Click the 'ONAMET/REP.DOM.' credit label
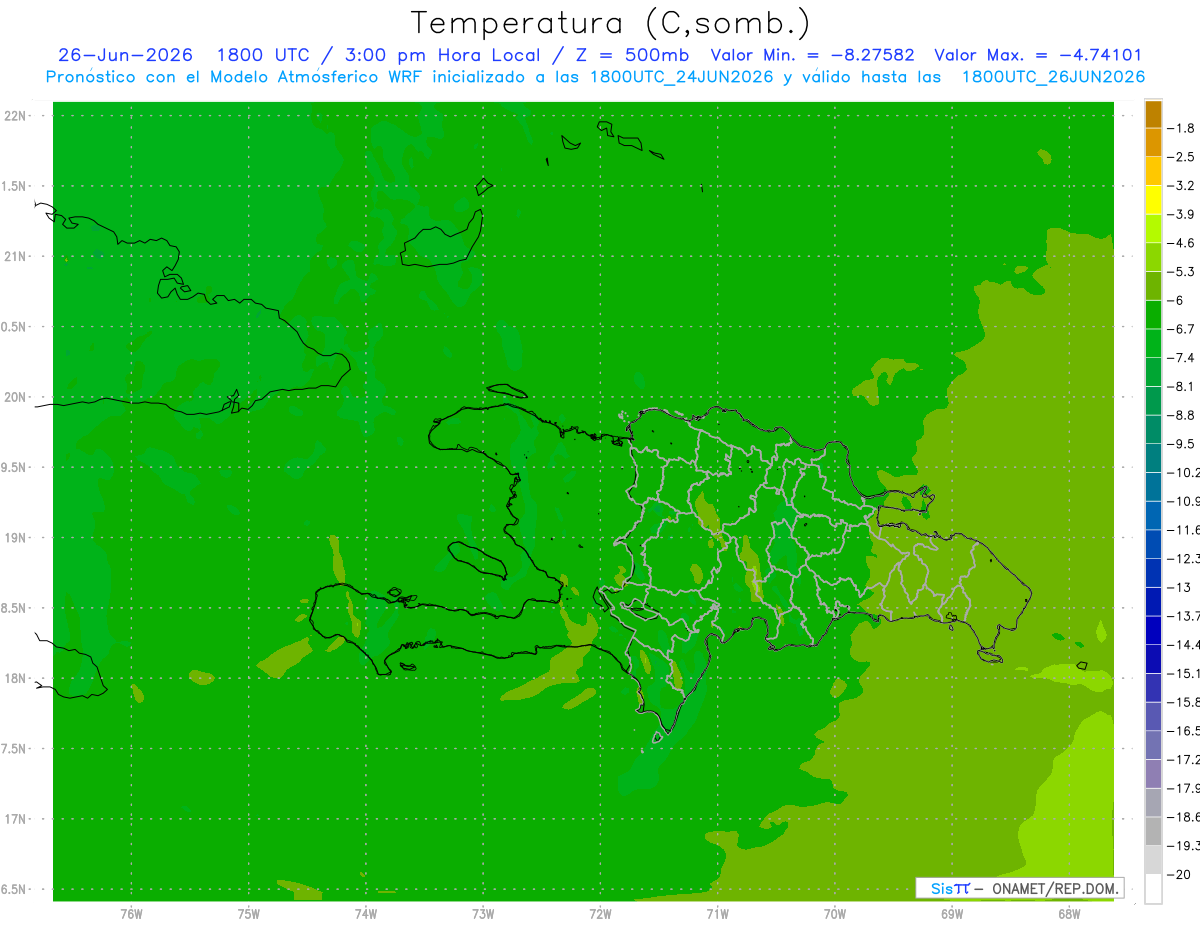This screenshot has width=1200, height=927. coord(1053,888)
